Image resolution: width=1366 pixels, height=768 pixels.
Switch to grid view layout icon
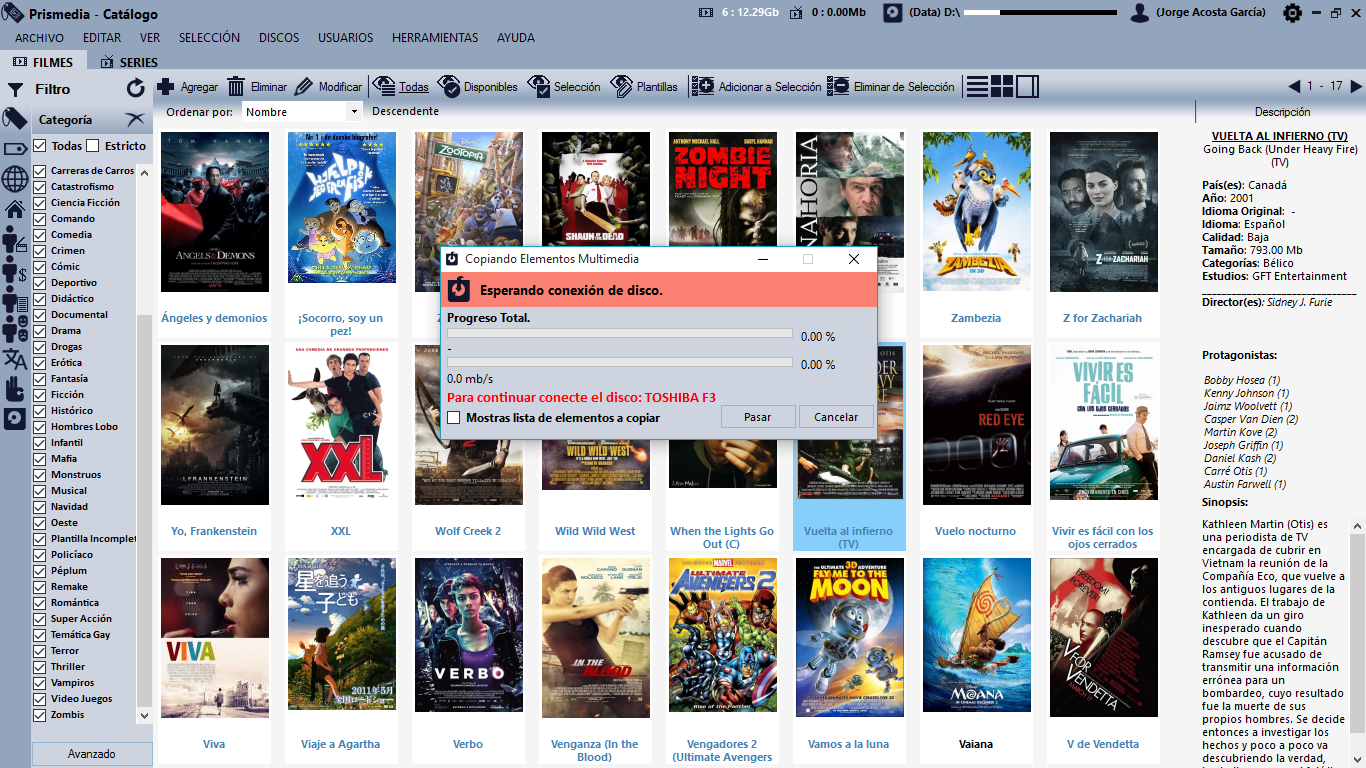tap(1002, 87)
